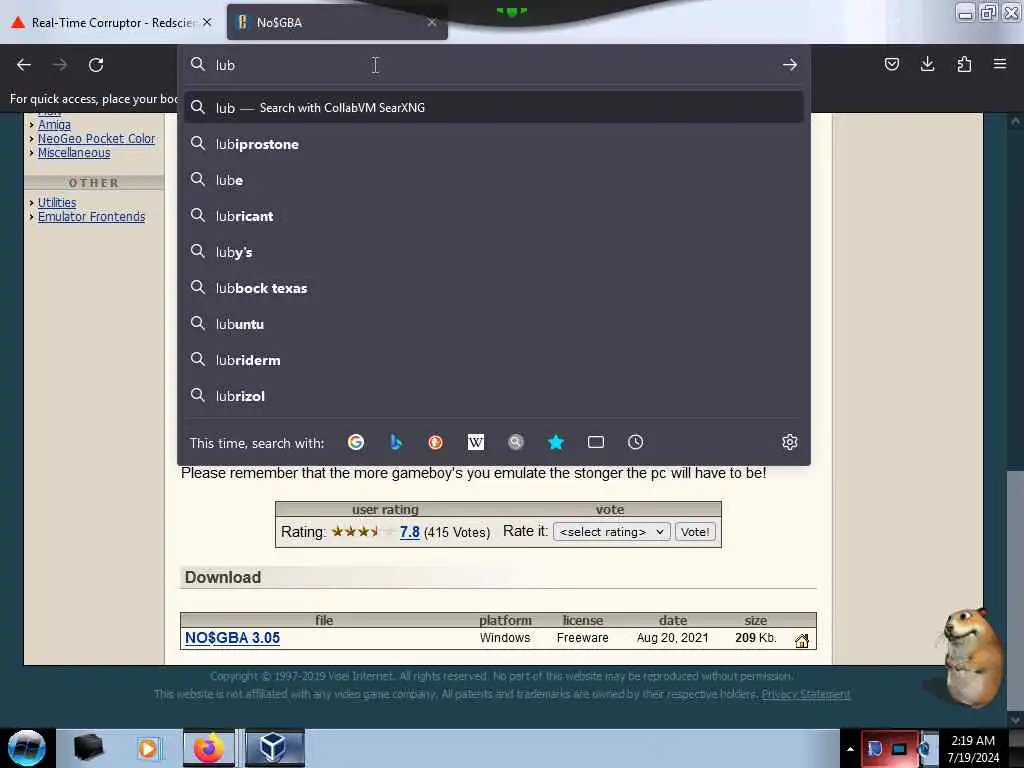
Task: Open the Utilities sidebar link
Action: 57,202
